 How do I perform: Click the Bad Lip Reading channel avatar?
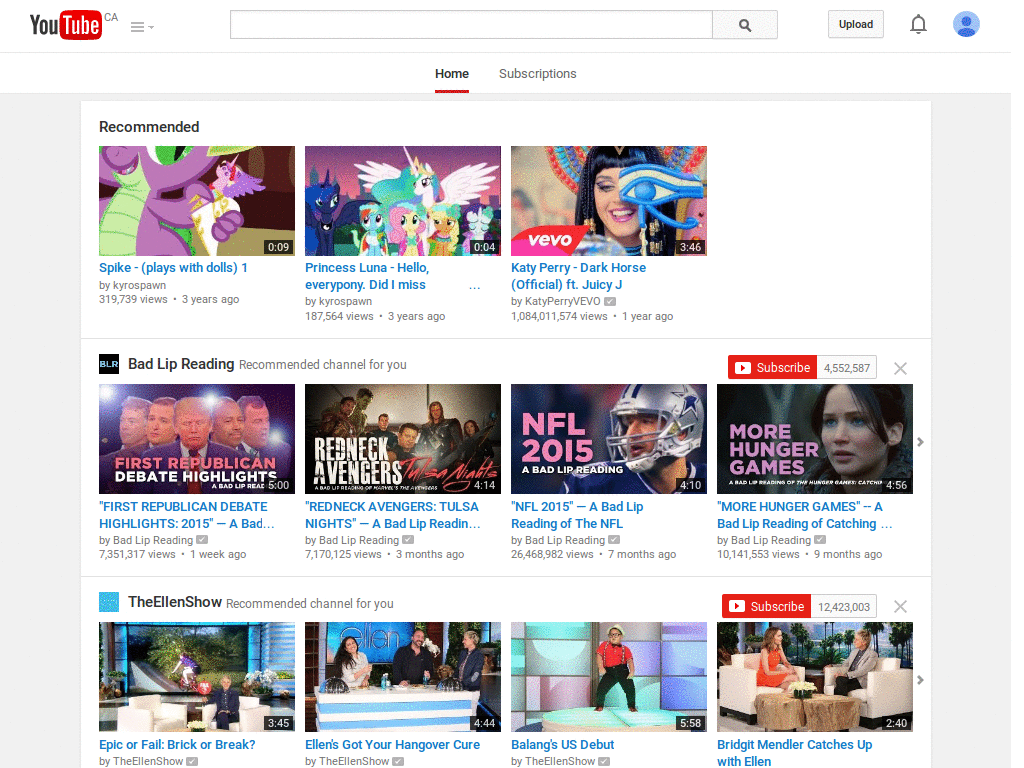tap(109, 364)
